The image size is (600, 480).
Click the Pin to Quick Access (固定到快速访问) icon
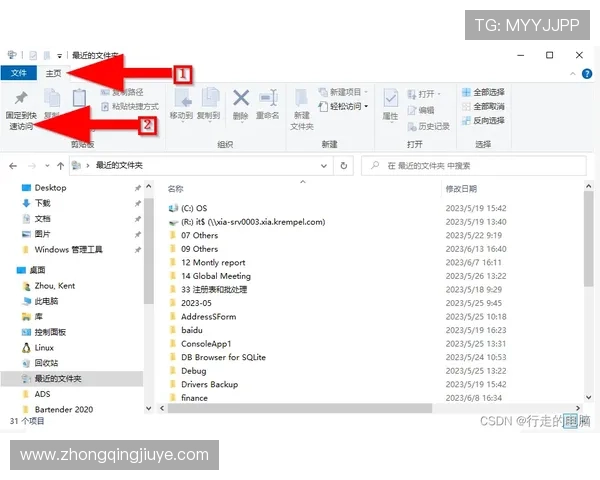click(x=20, y=100)
